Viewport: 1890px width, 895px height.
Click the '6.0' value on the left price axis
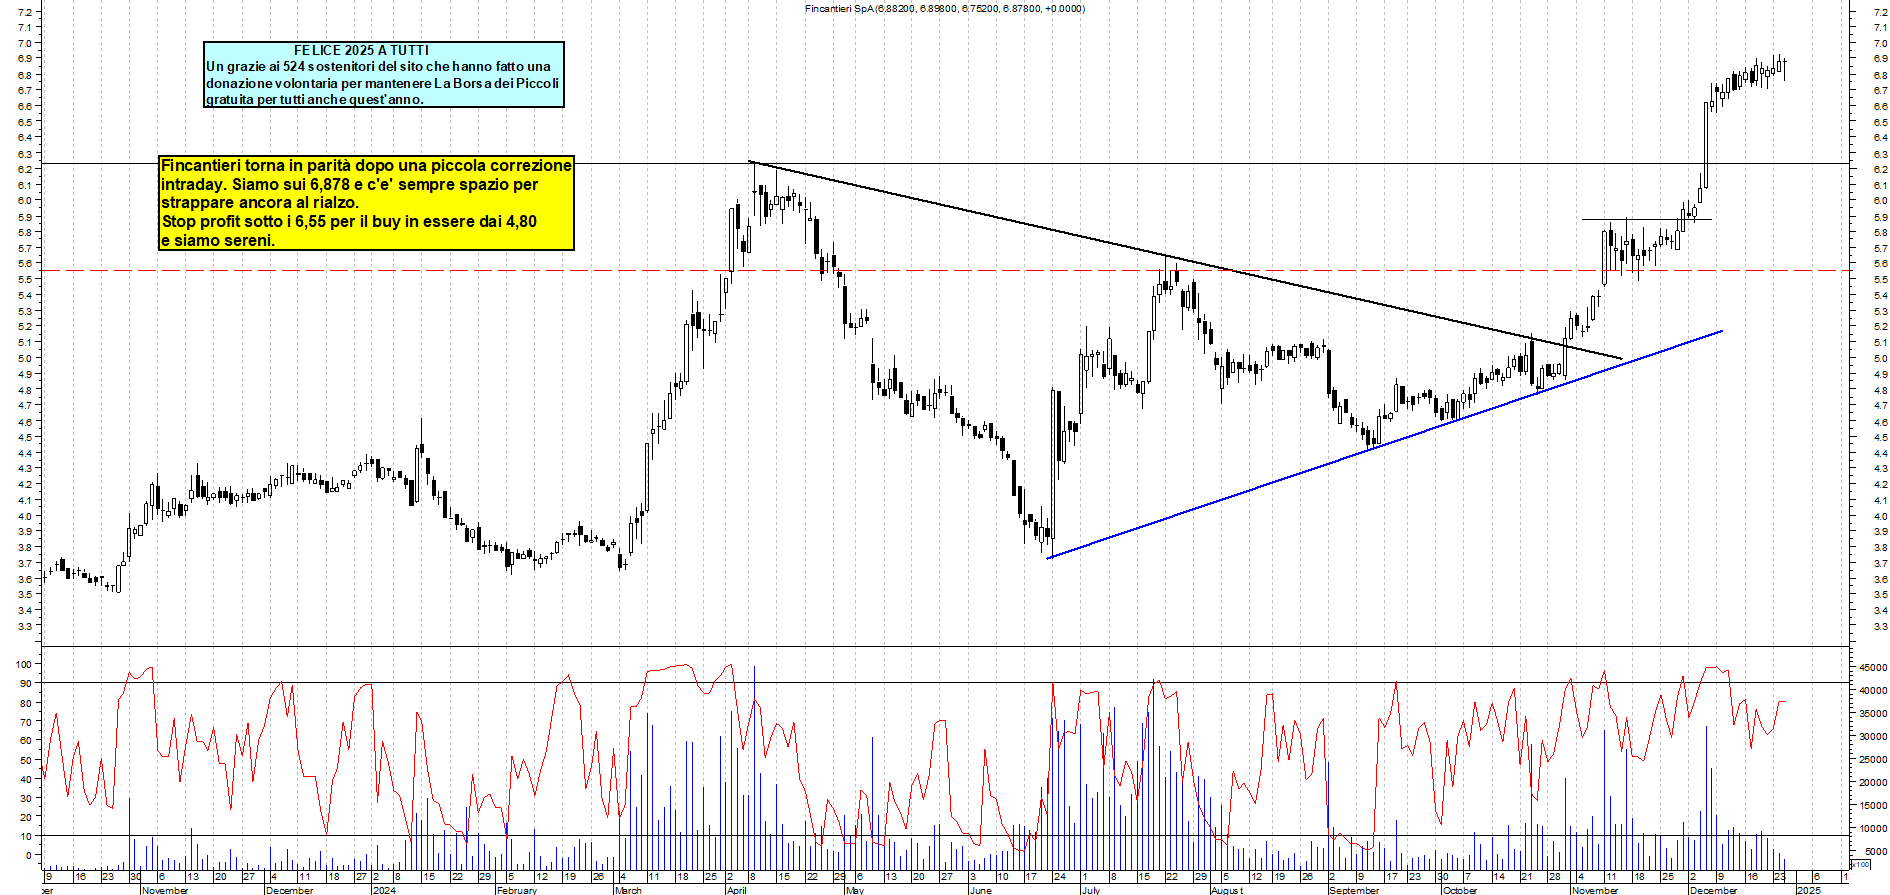coord(24,200)
